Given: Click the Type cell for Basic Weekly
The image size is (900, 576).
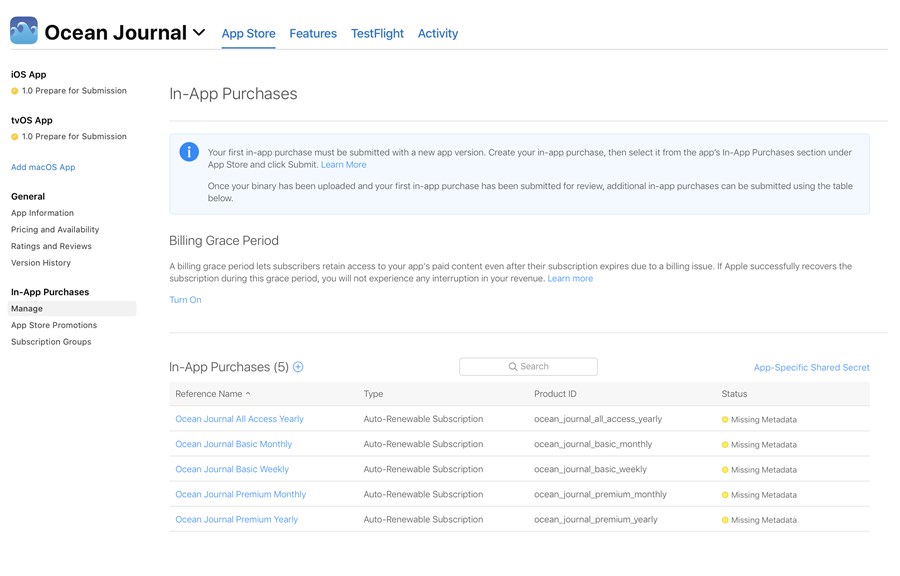Looking at the screenshot, I should click(423, 469).
